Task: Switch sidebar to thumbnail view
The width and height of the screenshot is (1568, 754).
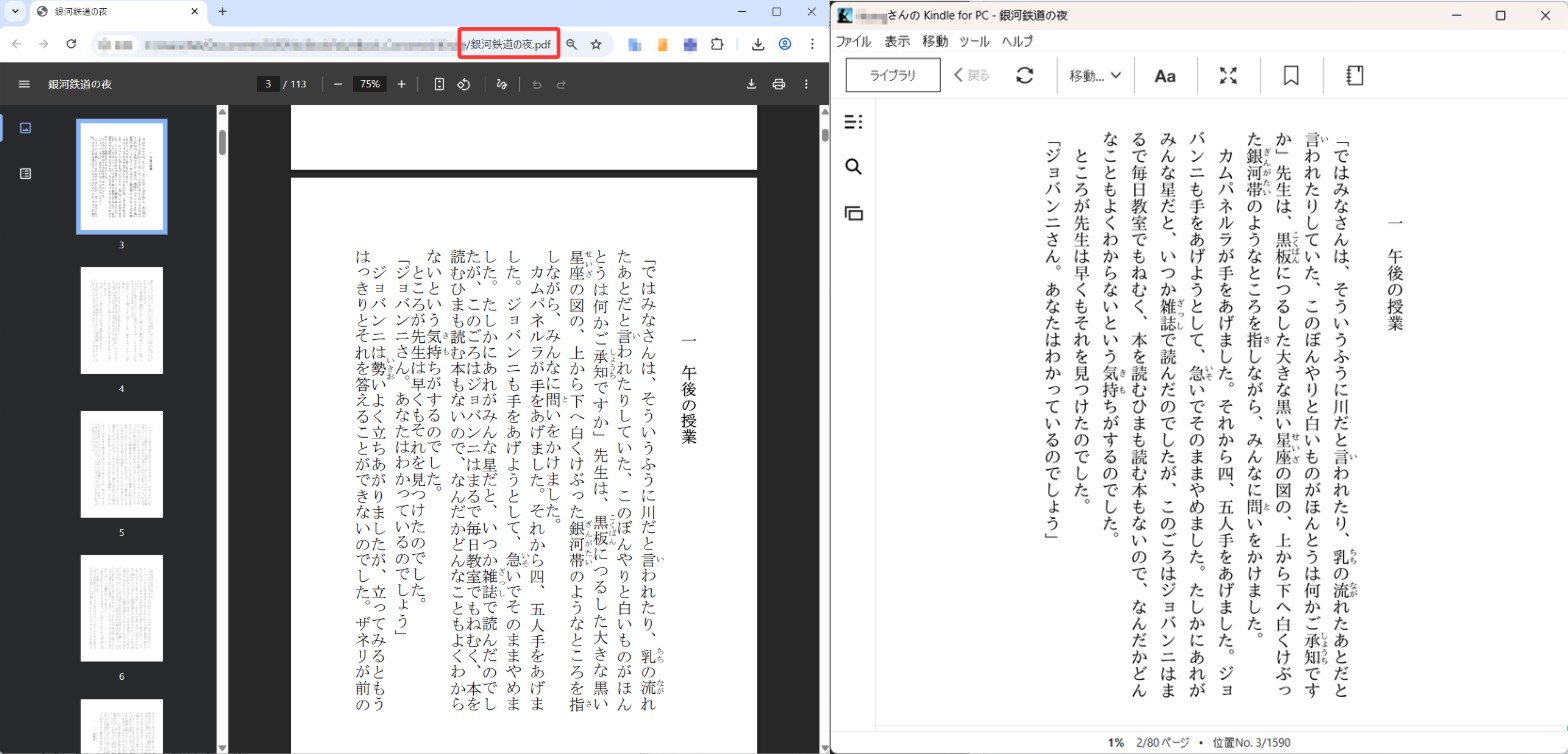Action: [x=26, y=128]
